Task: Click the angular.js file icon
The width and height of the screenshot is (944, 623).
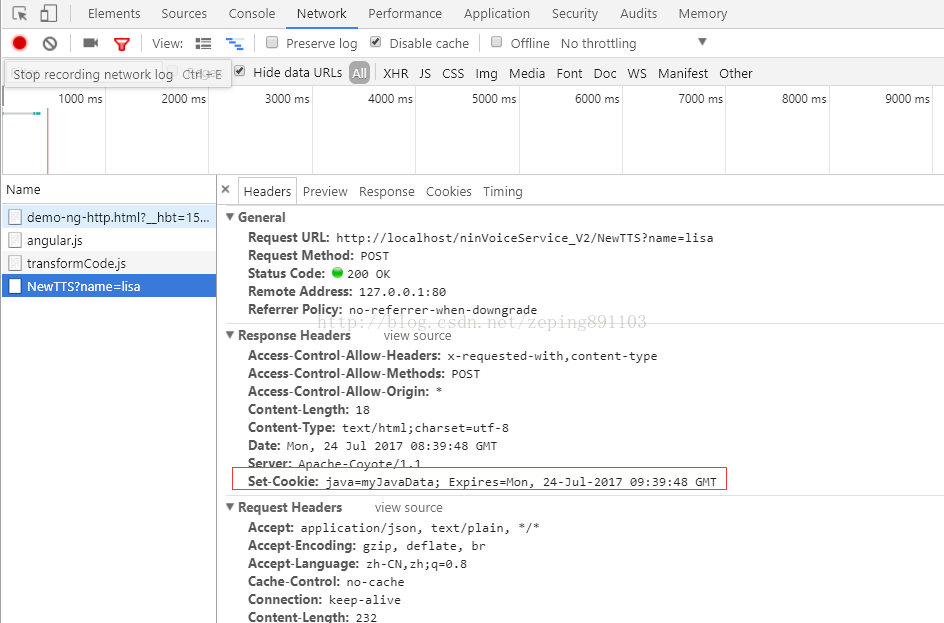Action: (15, 240)
